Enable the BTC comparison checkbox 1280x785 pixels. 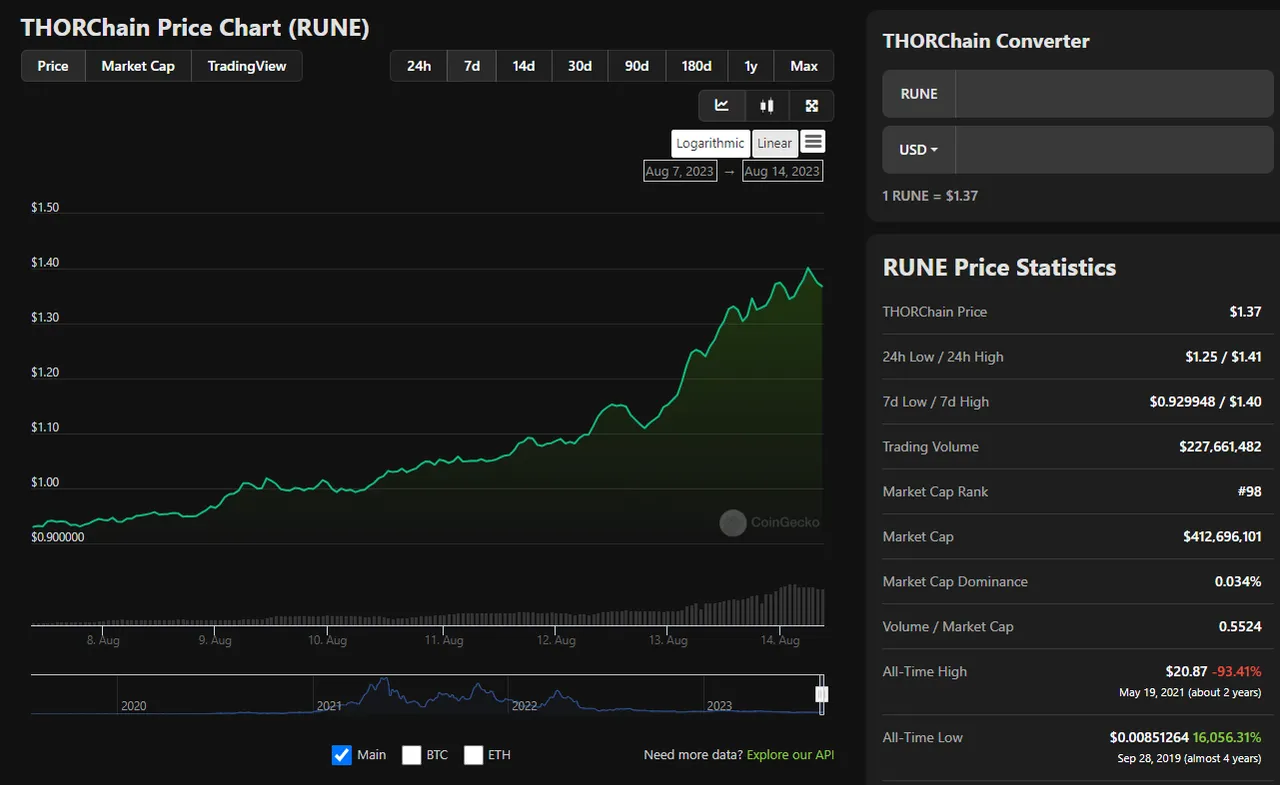click(x=411, y=755)
